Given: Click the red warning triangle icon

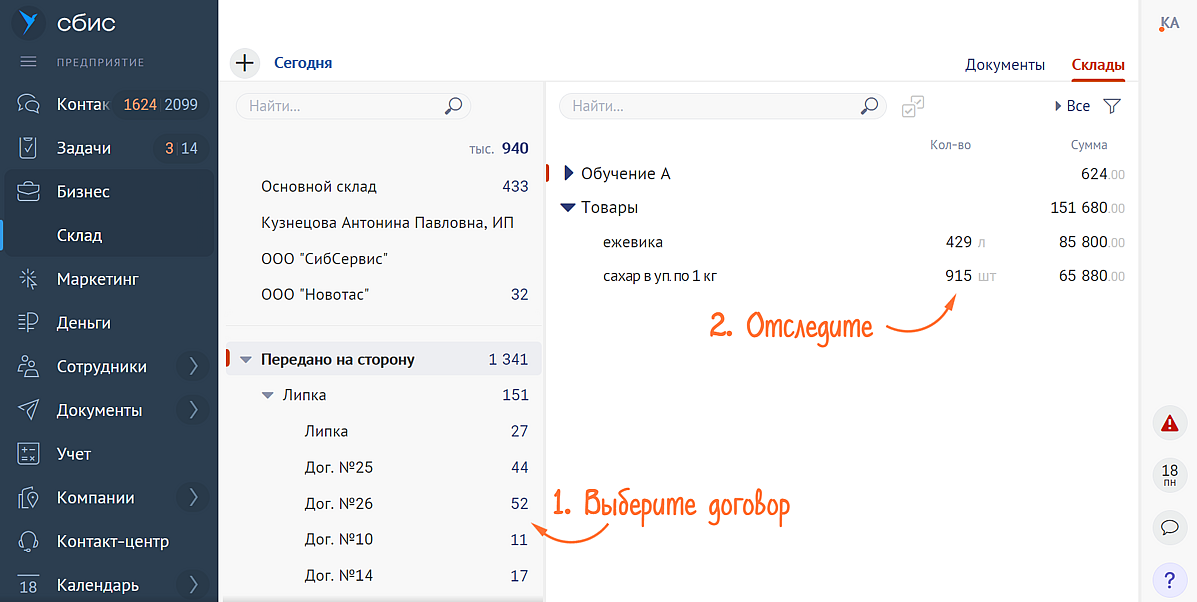Looking at the screenshot, I should point(1169,424).
